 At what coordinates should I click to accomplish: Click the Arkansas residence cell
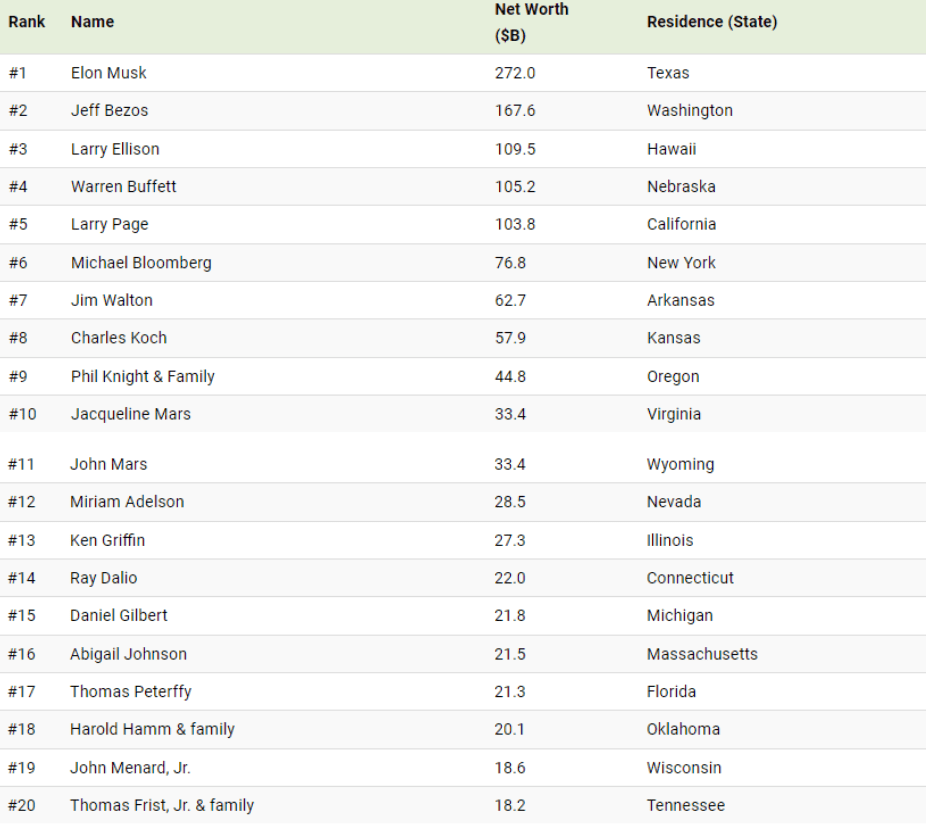pyautogui.click(x=680, y=301)
